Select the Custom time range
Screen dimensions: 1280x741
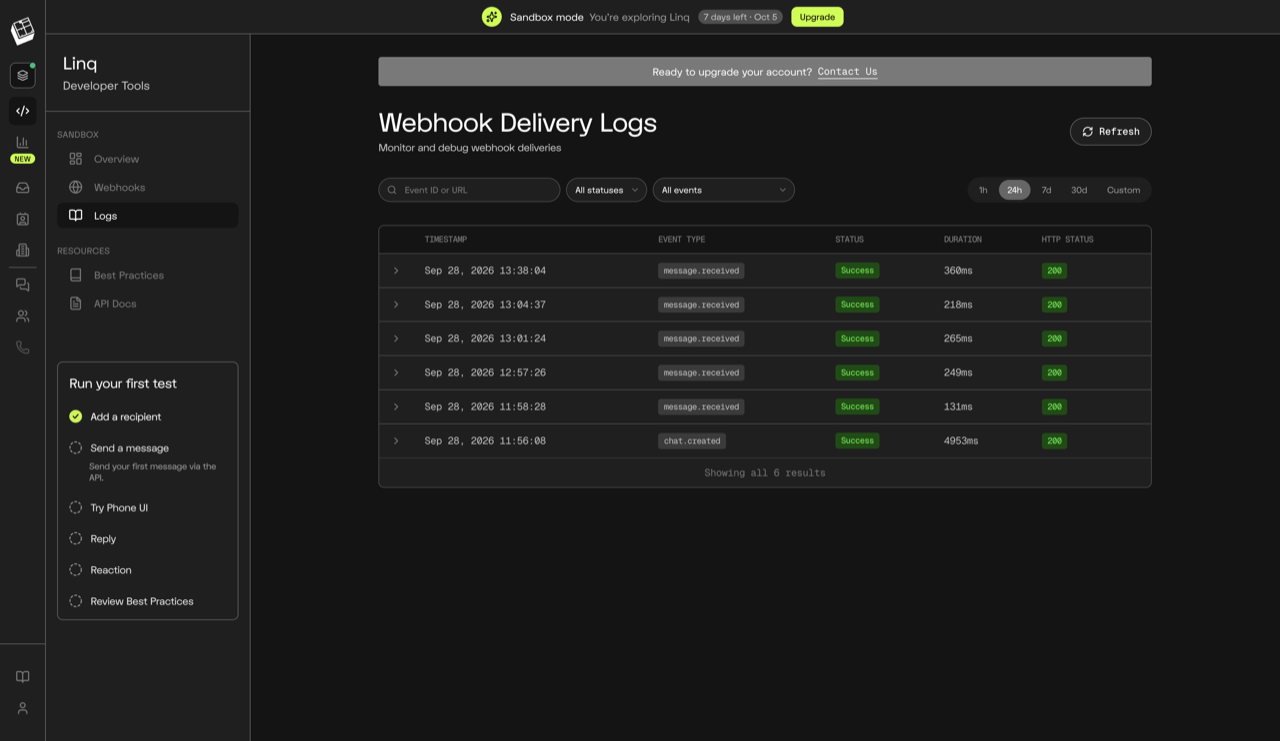(x=1123, y=190)
